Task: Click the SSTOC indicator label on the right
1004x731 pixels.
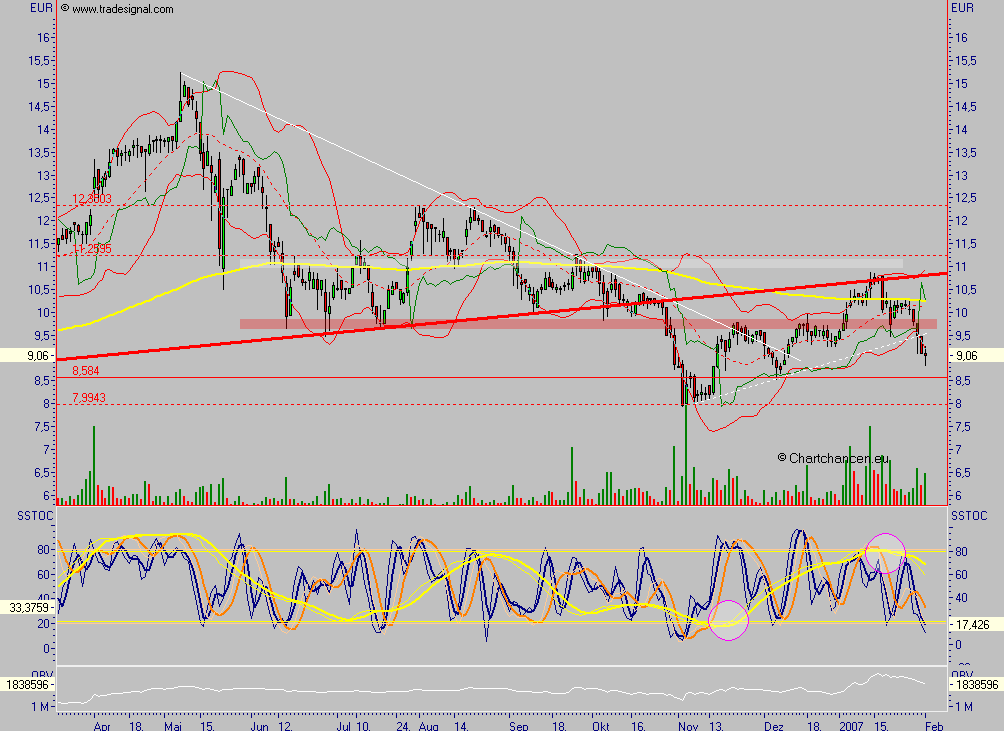Action: click(x=969, y=516)
